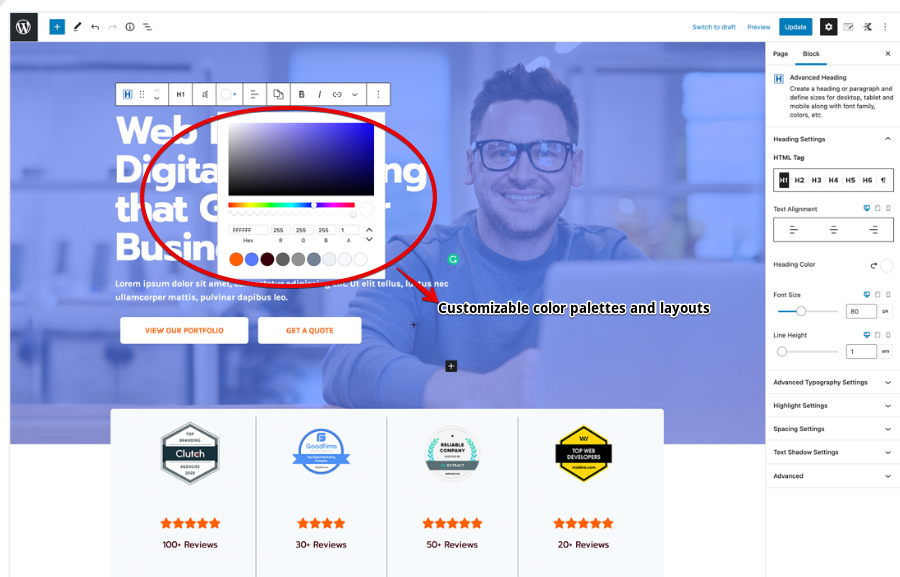Adjust the Font Size slider handle

coord(801,311)
